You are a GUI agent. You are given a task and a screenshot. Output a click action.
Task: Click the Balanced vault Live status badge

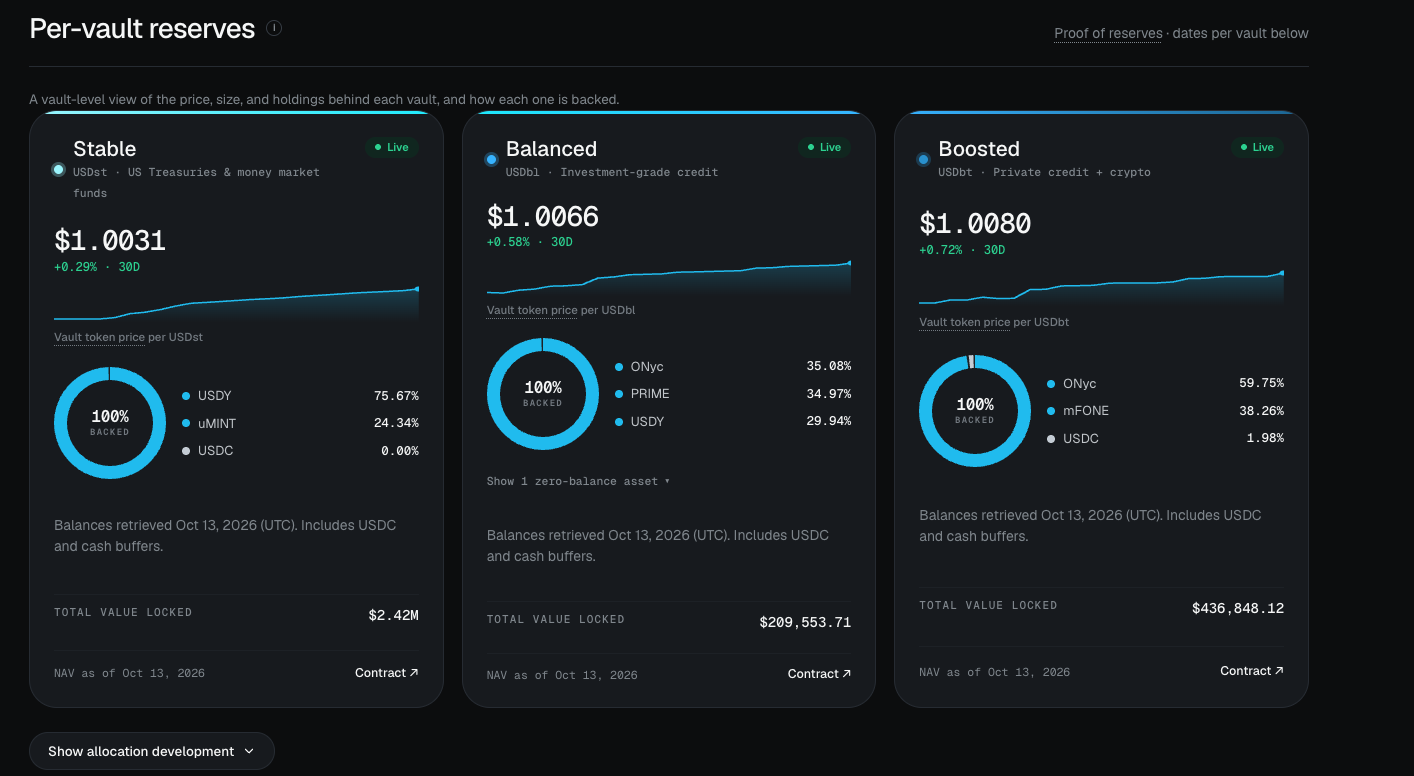coord(824,147)
